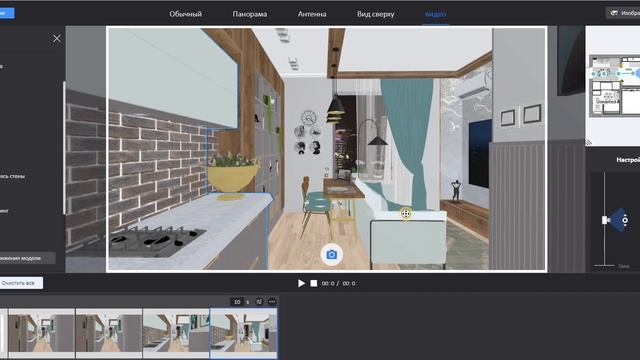Play the video preview

pos(301,283)
